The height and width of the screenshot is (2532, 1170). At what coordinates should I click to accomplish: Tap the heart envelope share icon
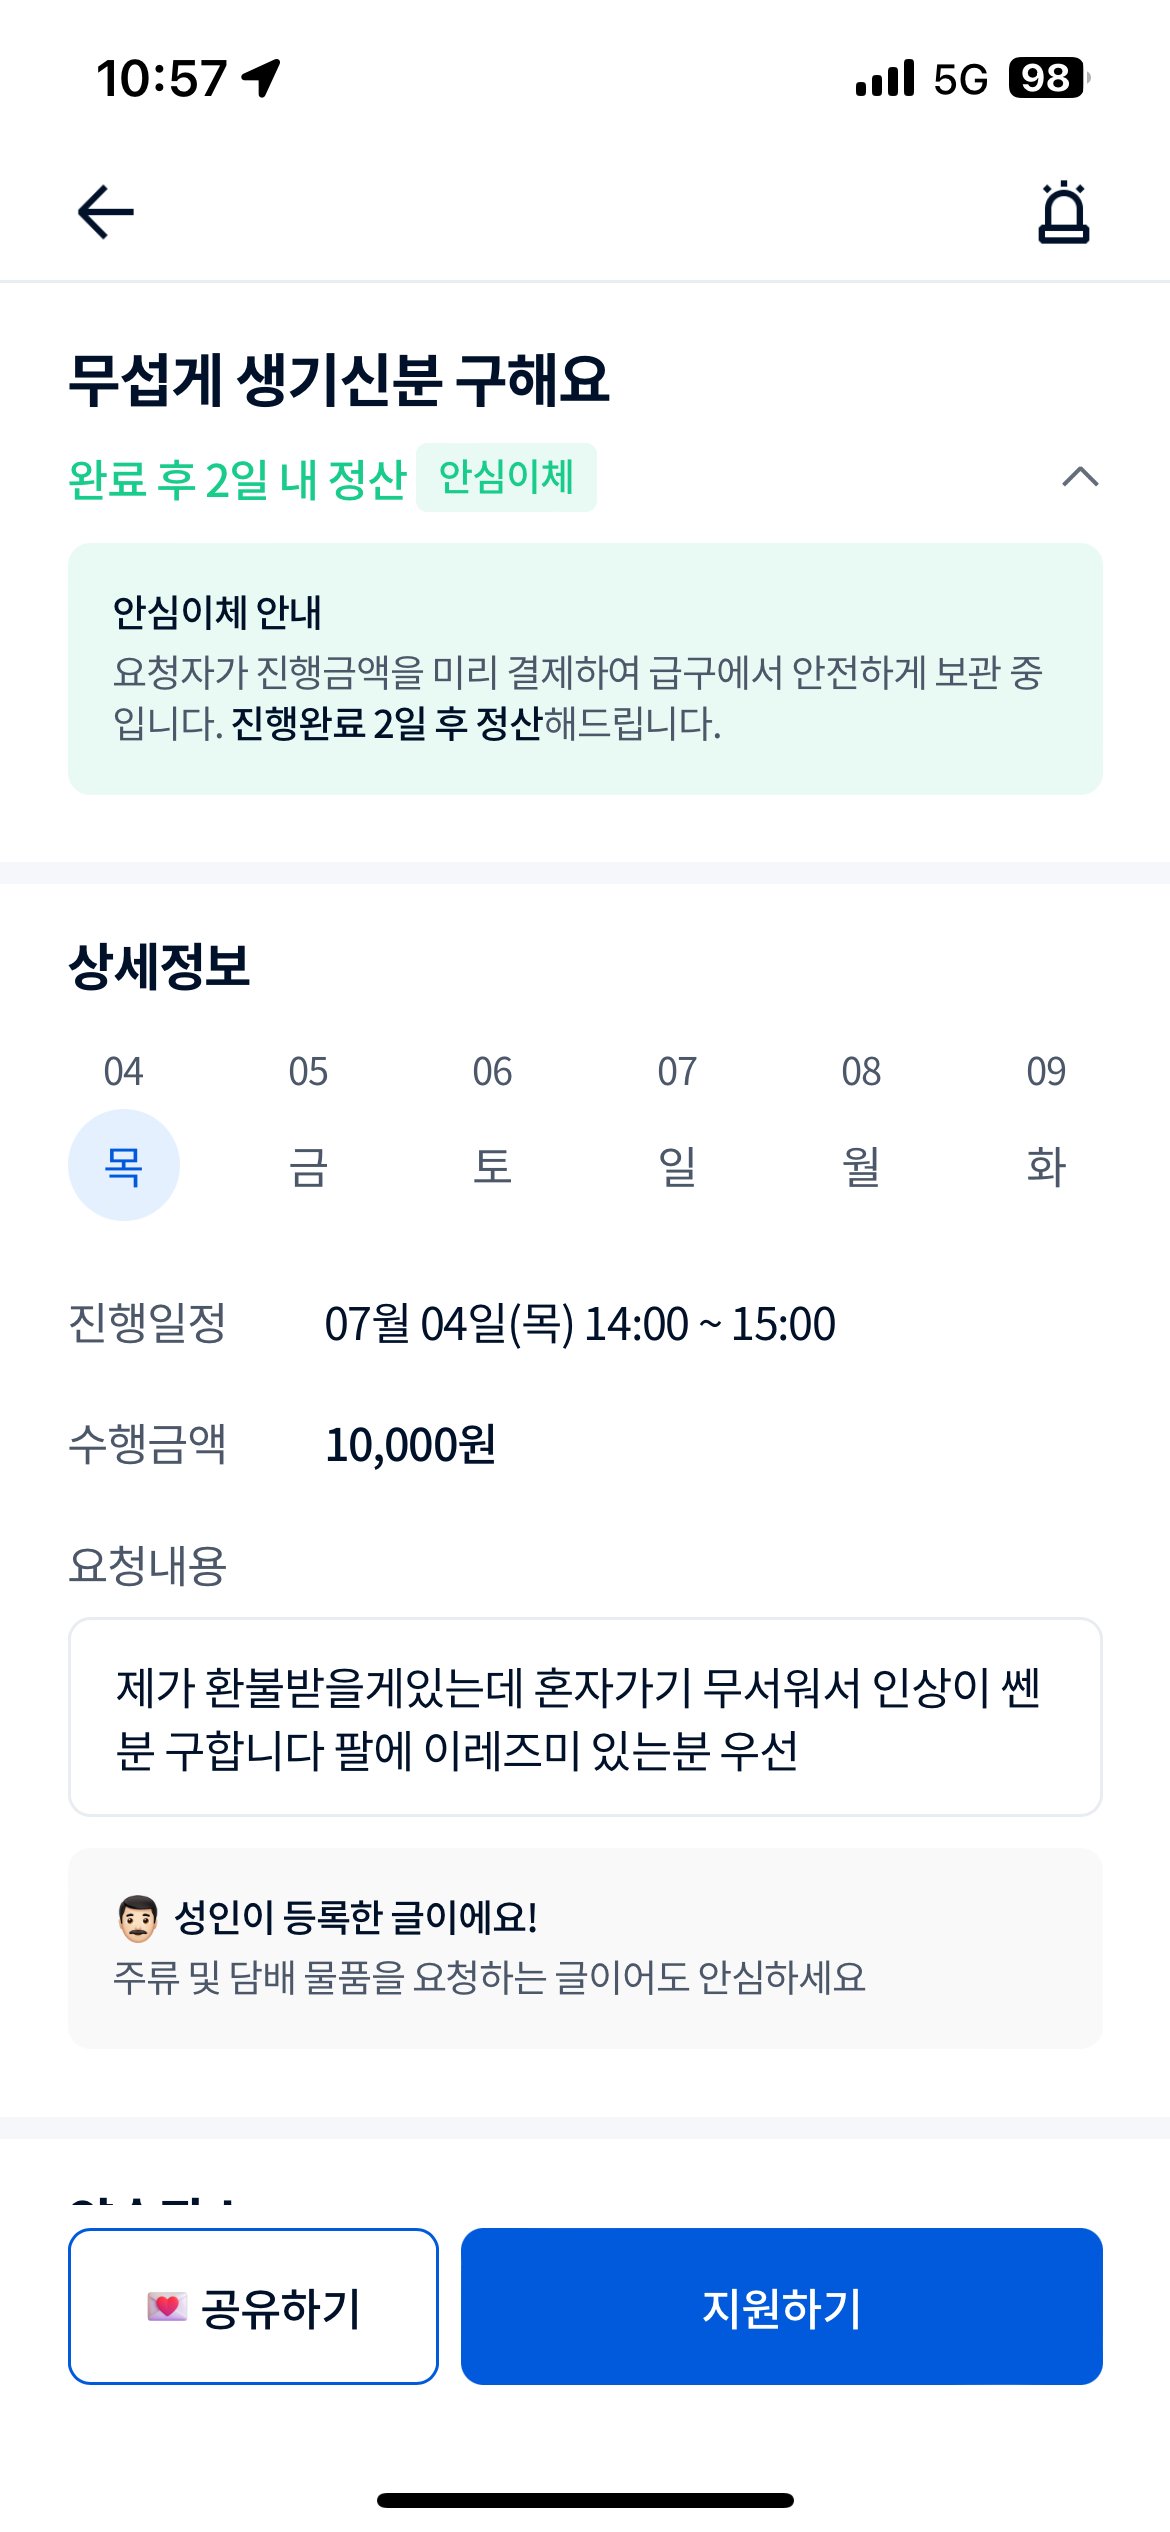click(x=167, y=2307)
